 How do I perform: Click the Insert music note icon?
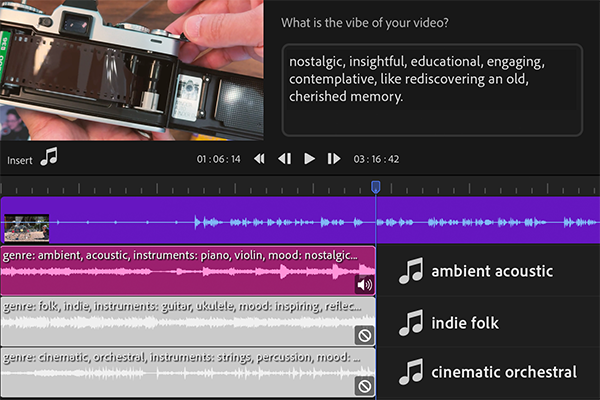coord(49,158)
